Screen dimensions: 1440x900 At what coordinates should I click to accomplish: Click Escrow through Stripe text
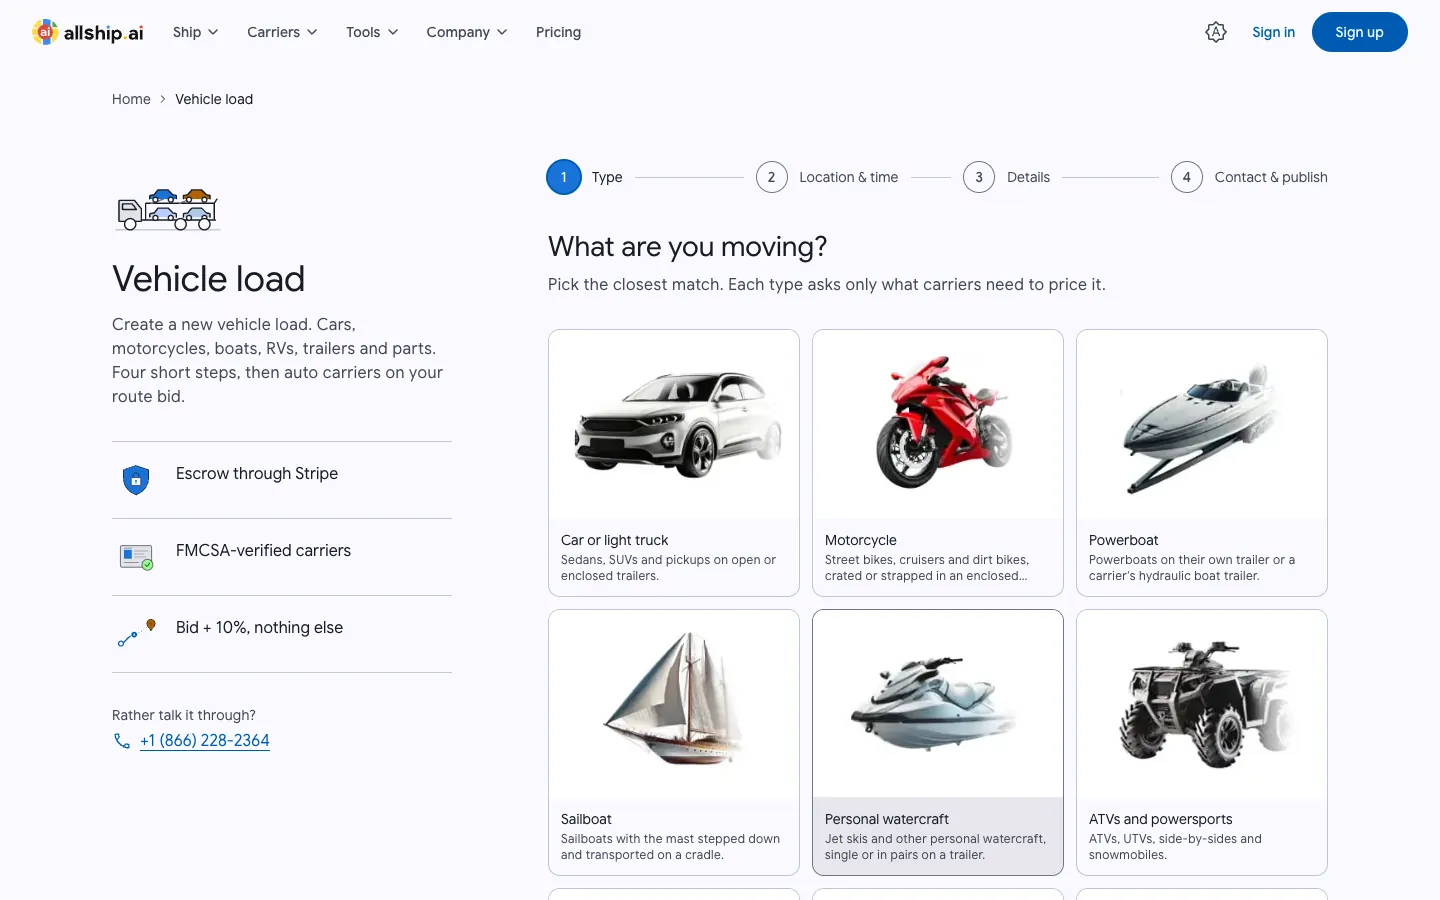(x=257, y=473)
